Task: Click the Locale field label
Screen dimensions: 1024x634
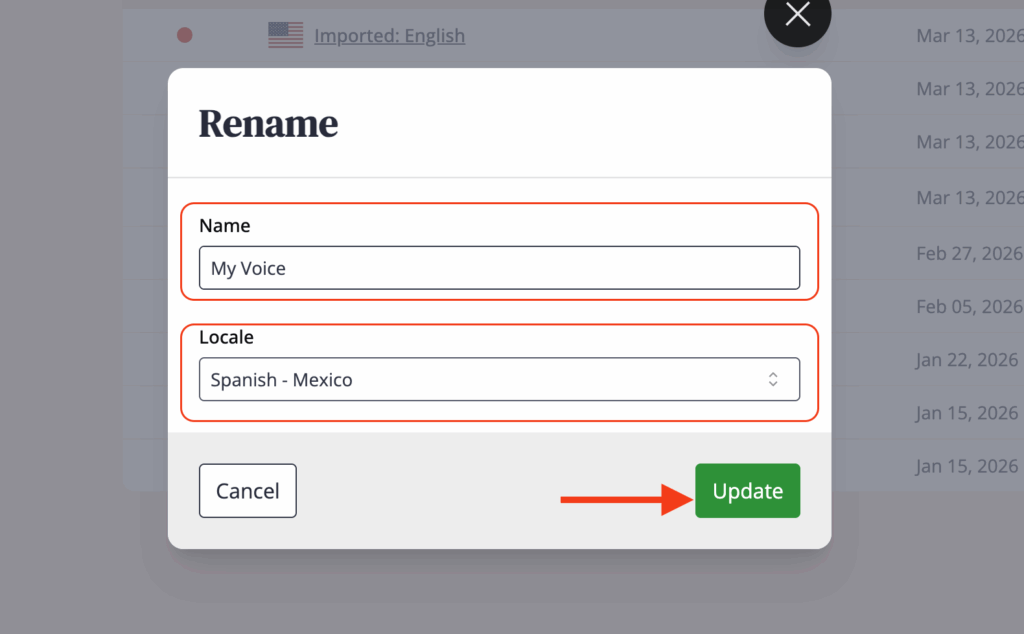Action: (x=226, y=337)
